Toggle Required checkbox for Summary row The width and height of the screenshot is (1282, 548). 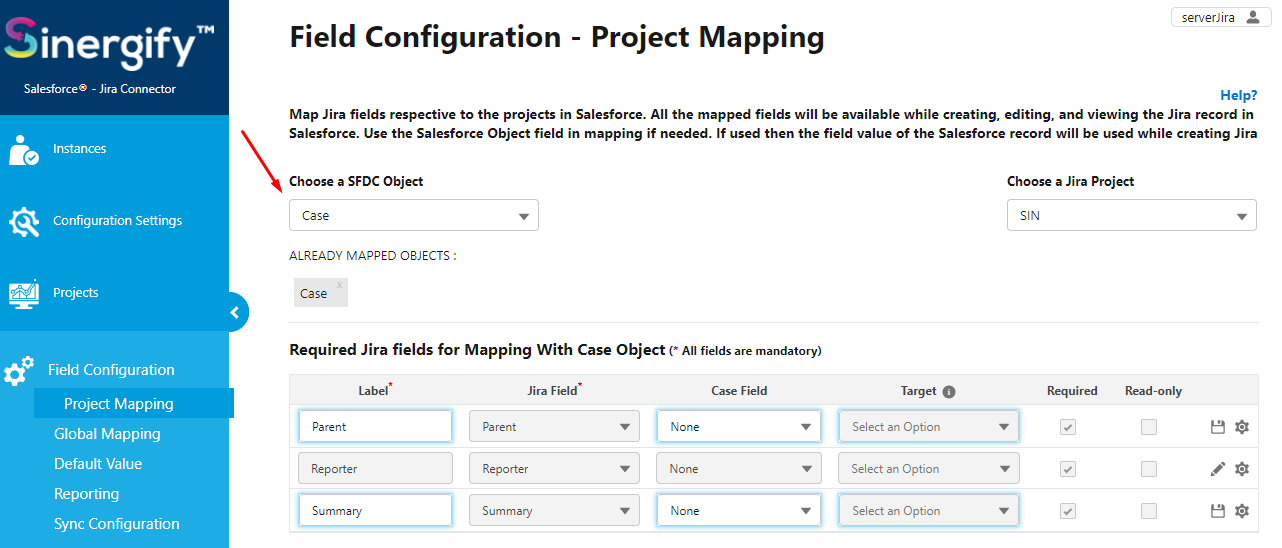click(x=1068, y=511)
